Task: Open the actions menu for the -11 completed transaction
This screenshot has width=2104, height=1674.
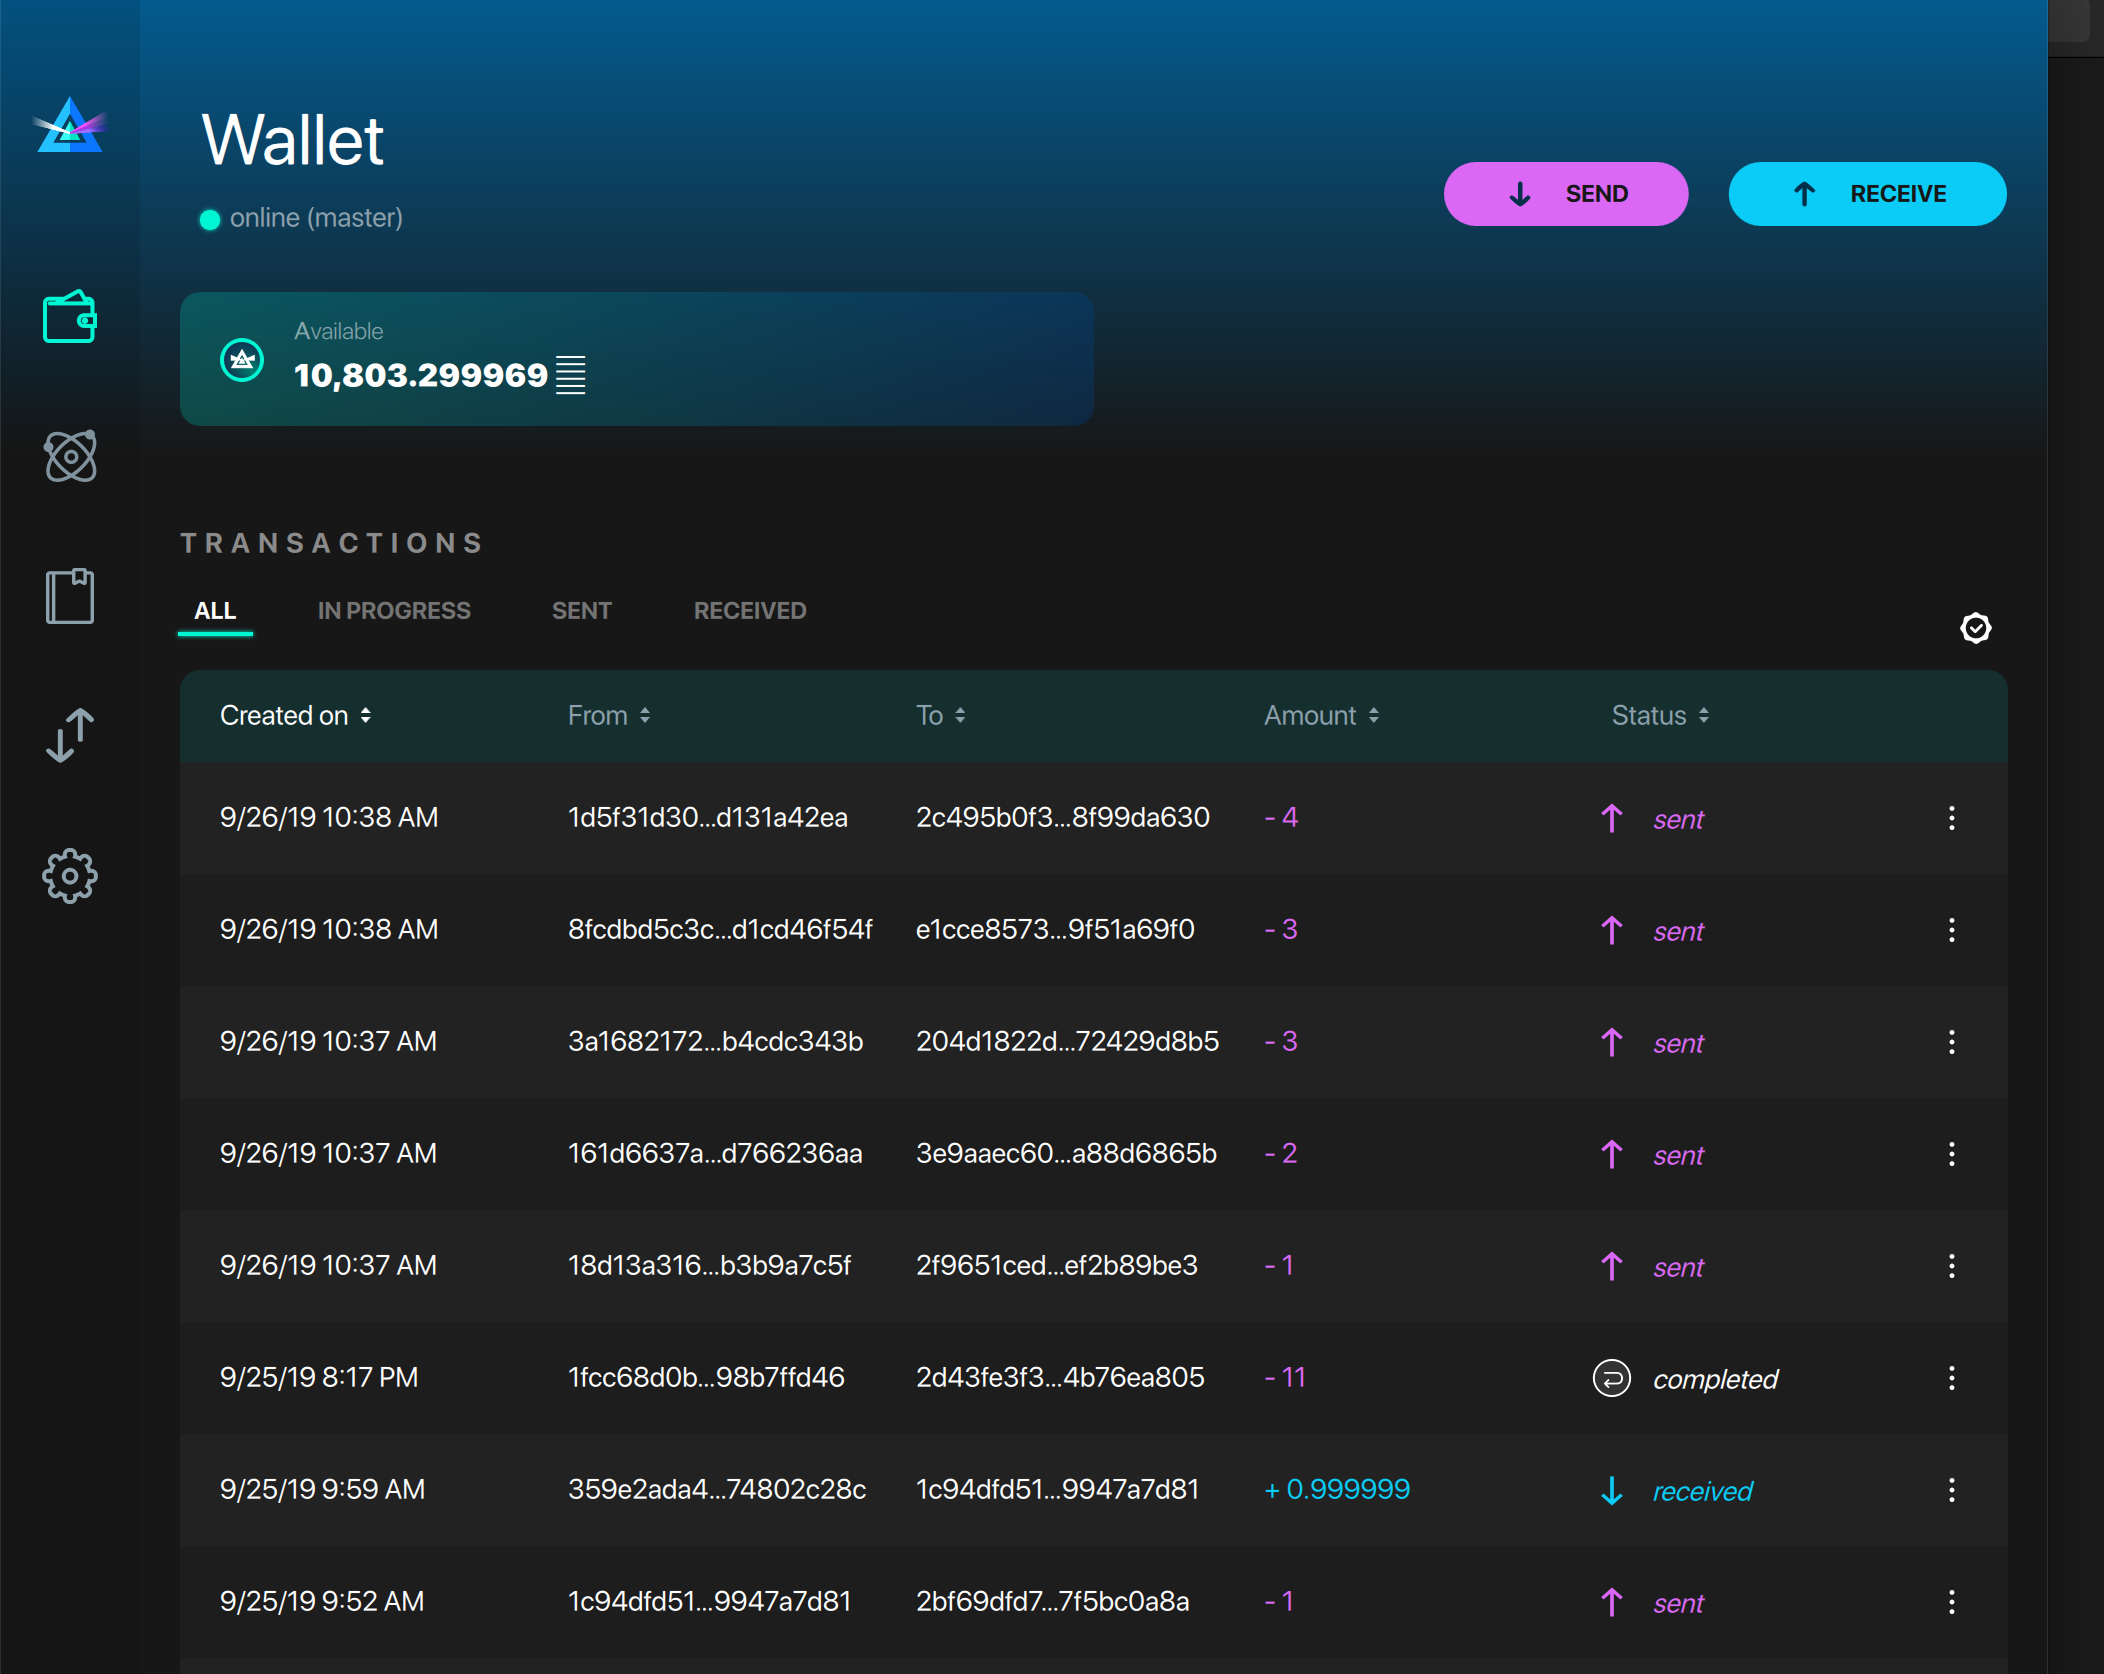Action: [x=1952, y=1378]
